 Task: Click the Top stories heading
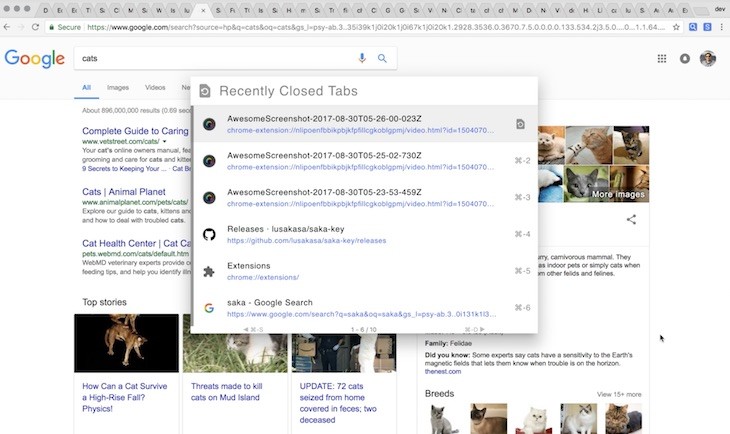pyautogui.click(x=104, y=302)
